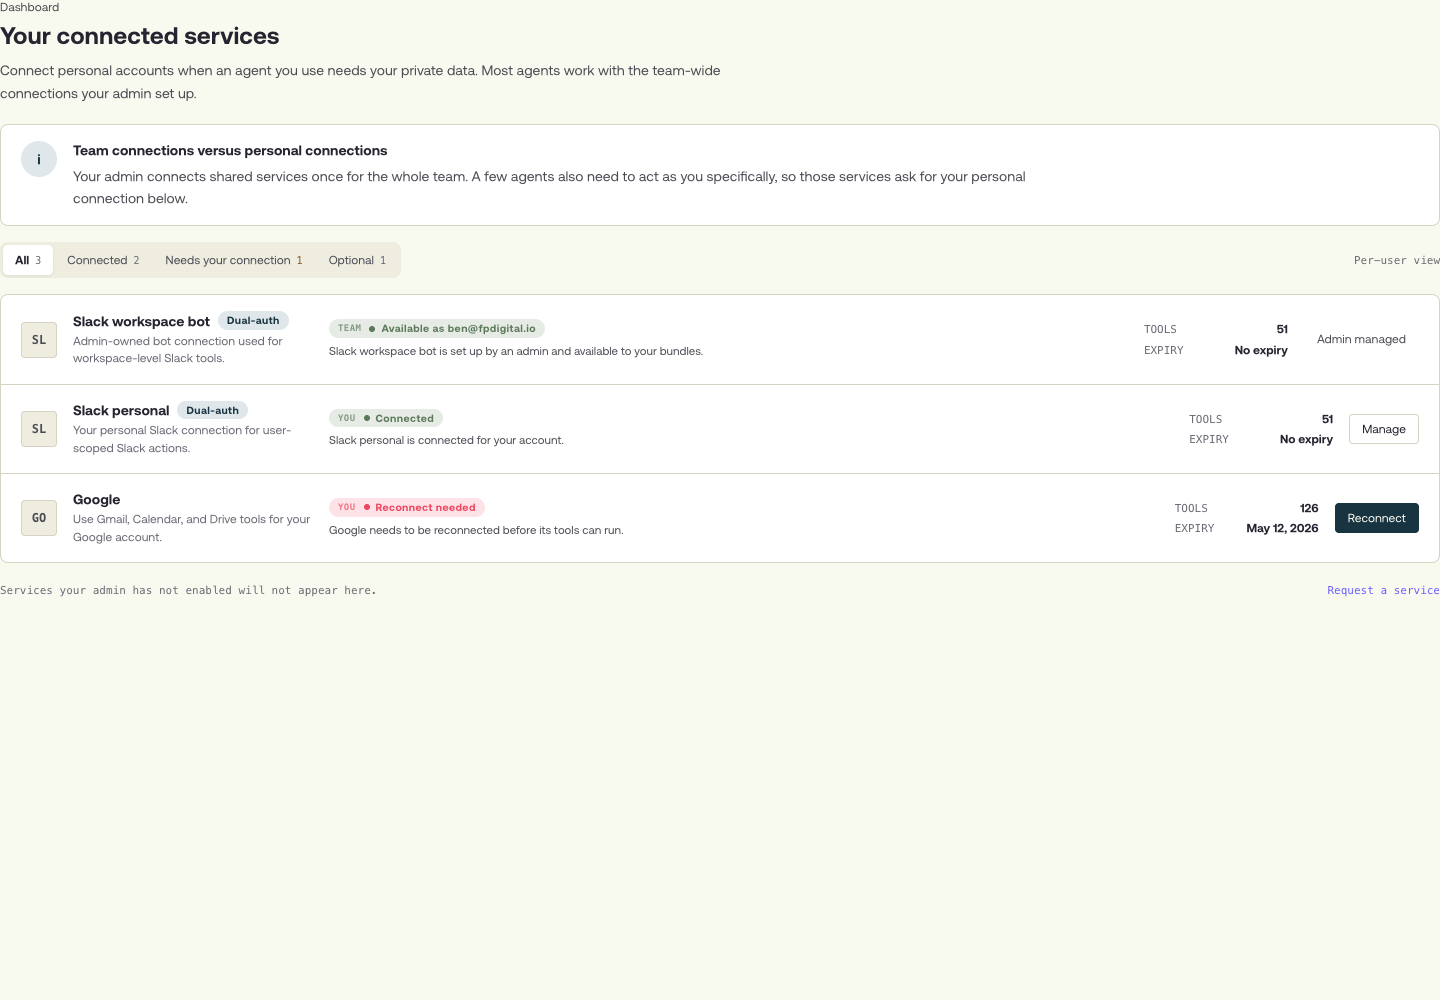Image resolution: width=1440 pixels, height=1000 pixels.
Task: Click the 'Admin managed' label
Action: coord(1361,339)
